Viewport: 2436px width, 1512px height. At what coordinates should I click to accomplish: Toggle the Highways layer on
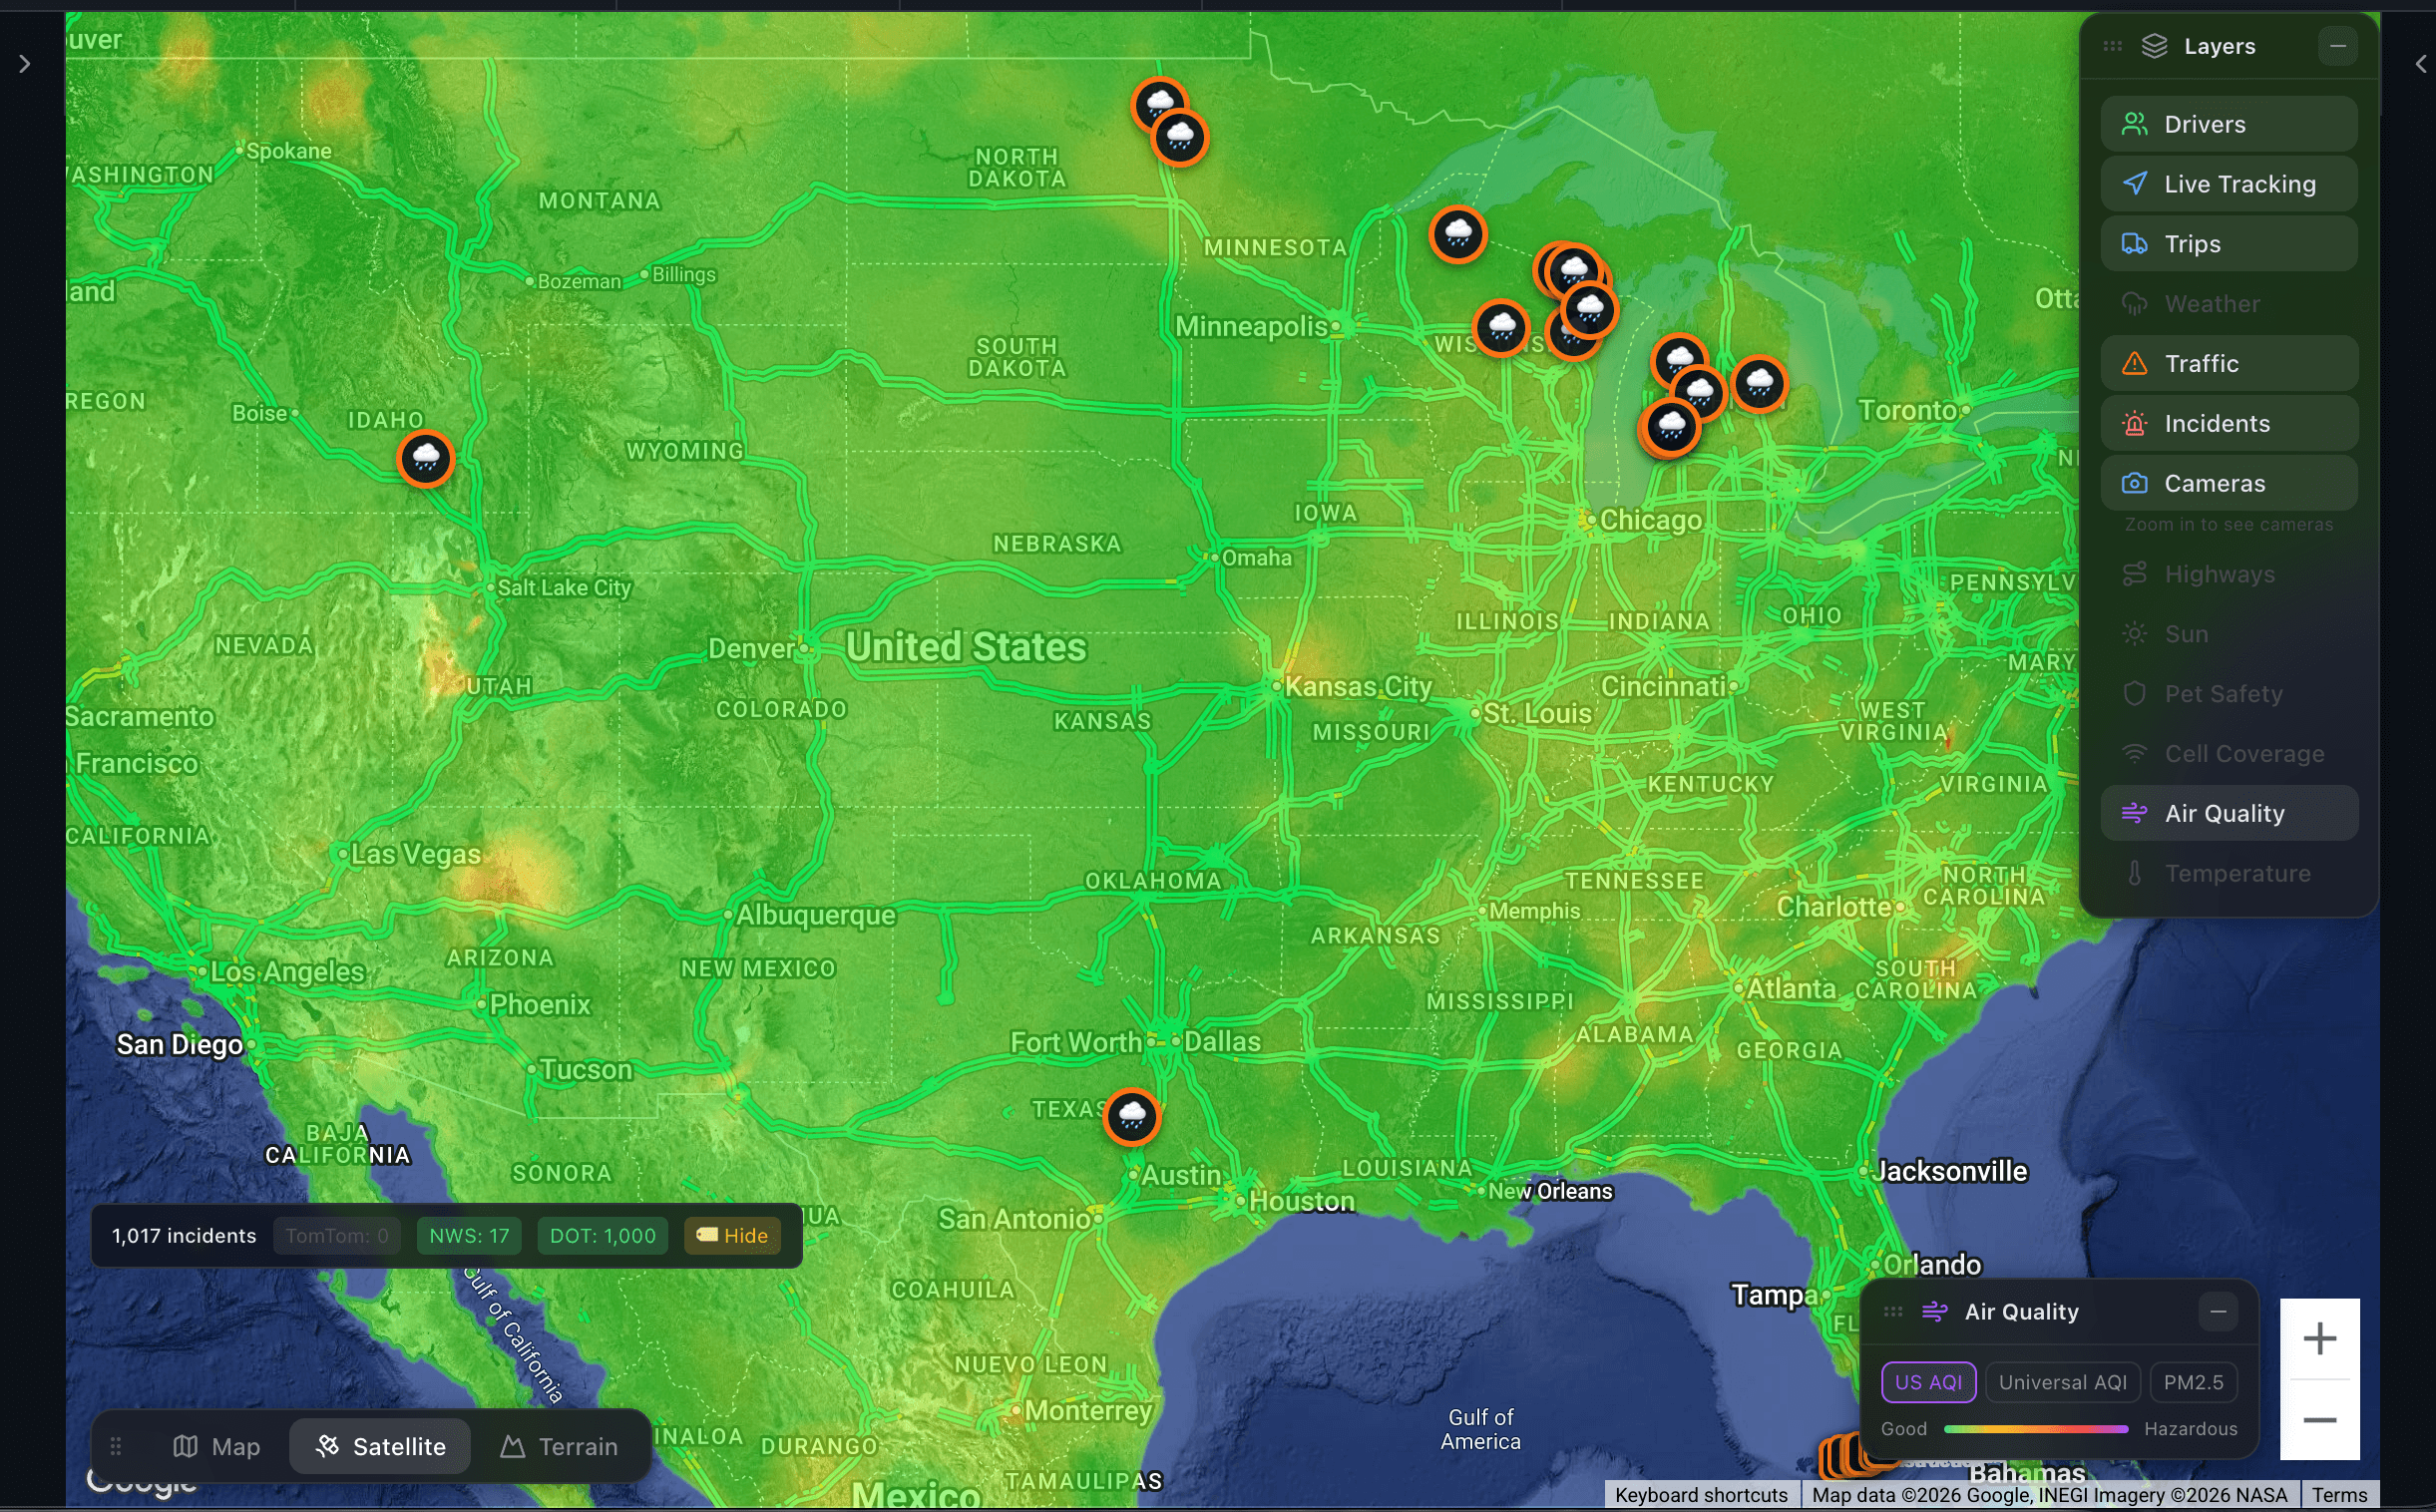coord(2228,573)
